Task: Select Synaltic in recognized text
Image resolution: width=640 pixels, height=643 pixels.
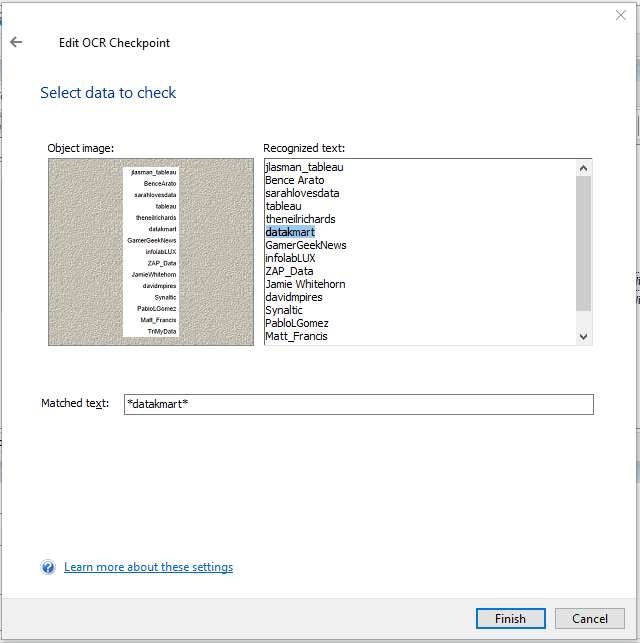Action: coord(284,310)
